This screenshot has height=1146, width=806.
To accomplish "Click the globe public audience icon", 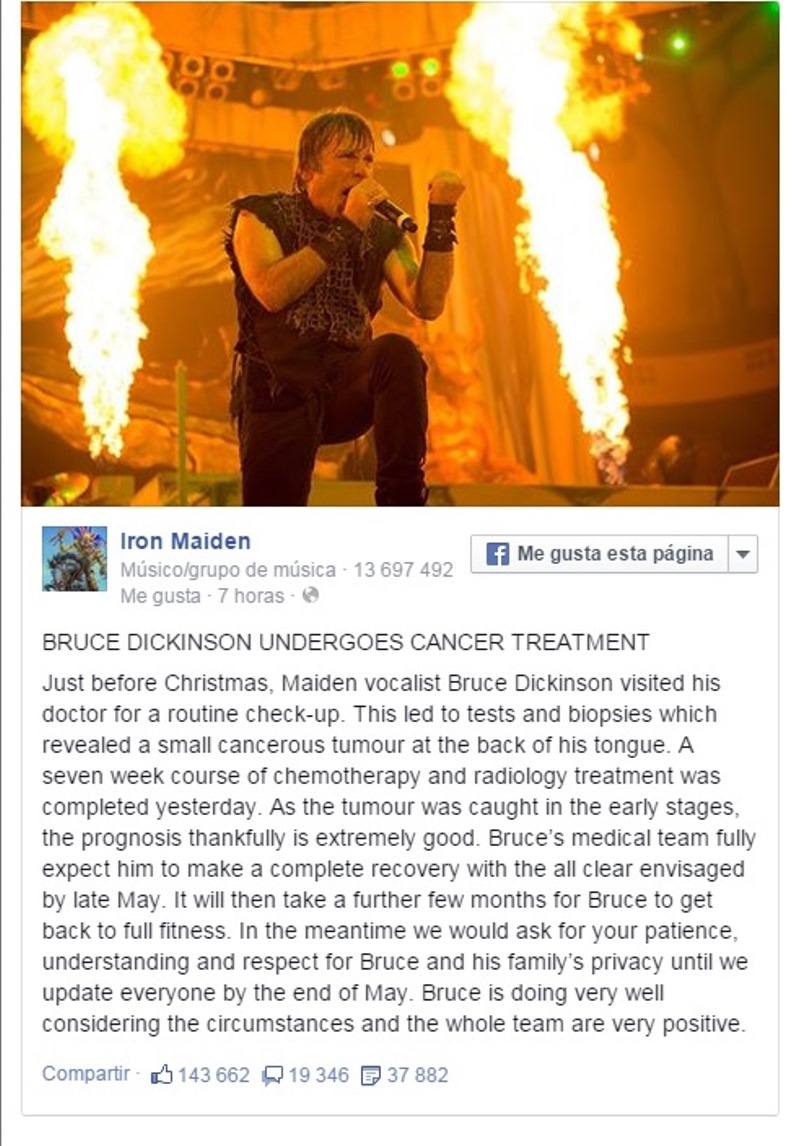I will click(311, 595).
